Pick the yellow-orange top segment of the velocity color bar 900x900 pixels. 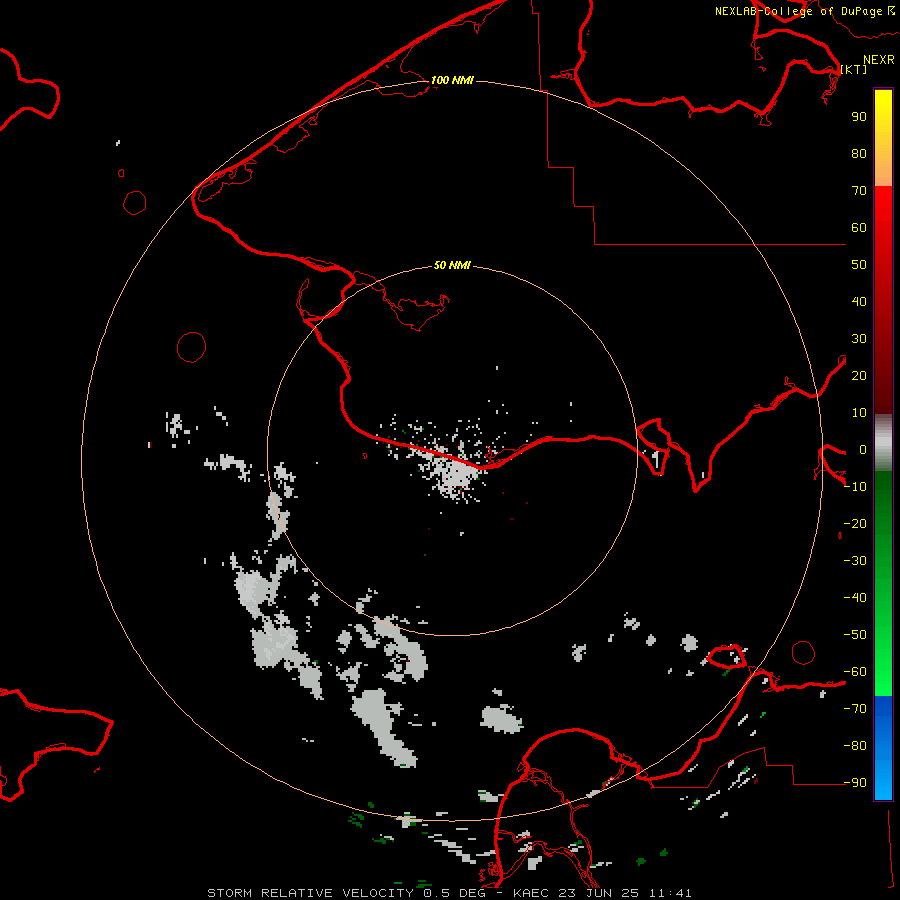click(883, 138)
